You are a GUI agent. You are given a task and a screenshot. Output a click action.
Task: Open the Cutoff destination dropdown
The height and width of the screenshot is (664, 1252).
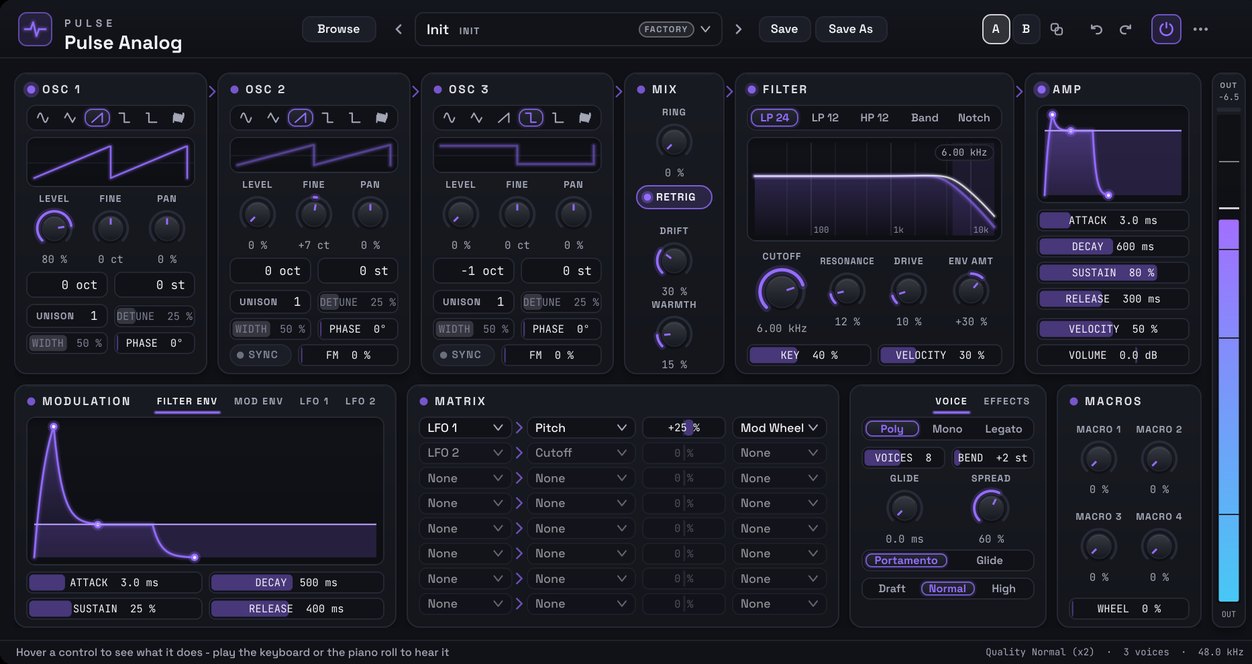click(581, 453)
